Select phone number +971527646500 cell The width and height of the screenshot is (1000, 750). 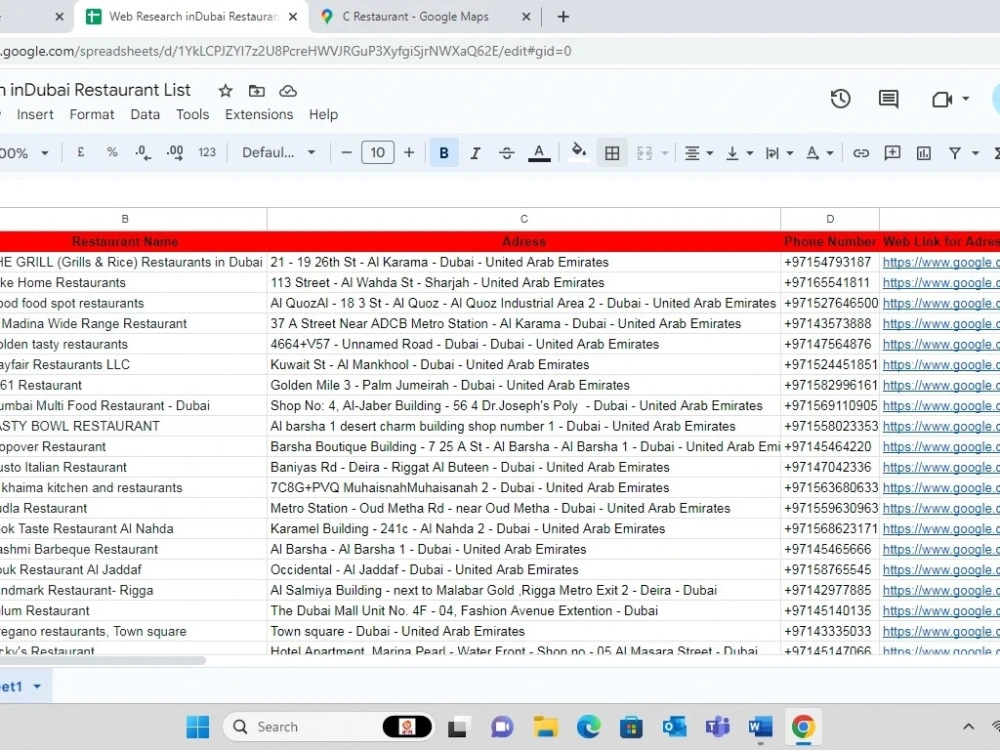tap(830, 304)
